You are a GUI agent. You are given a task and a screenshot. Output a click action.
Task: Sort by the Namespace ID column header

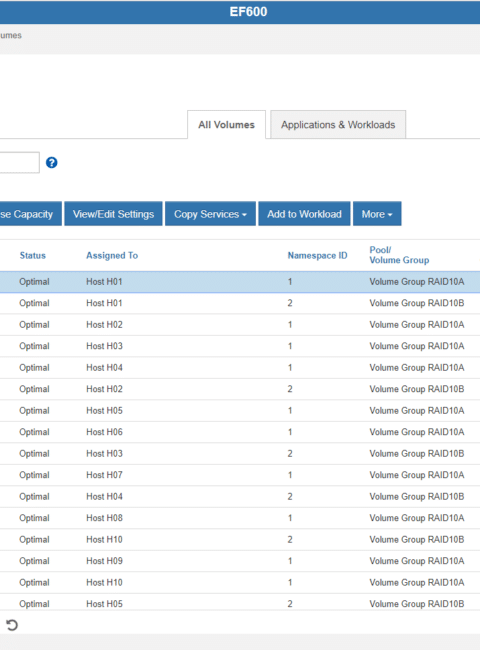[x=318, y=255]
